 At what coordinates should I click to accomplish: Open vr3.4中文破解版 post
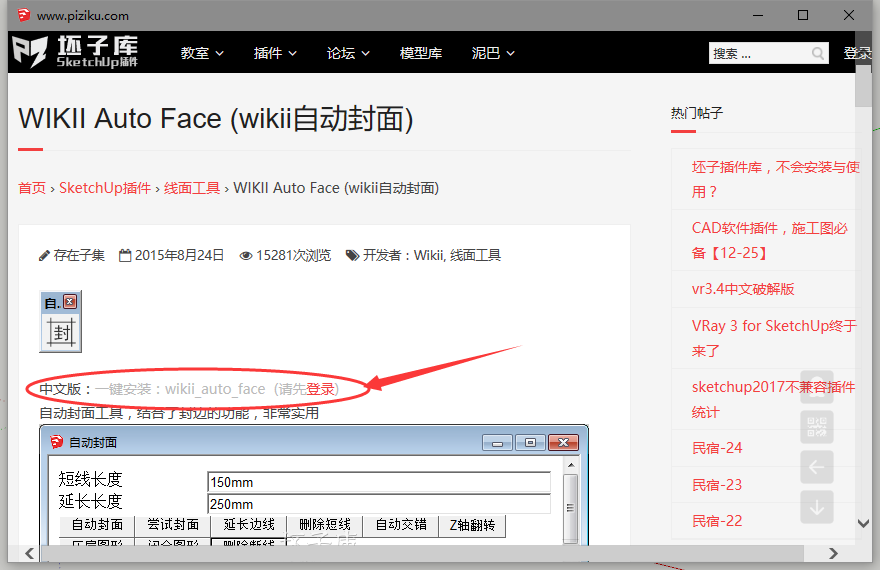742,289
